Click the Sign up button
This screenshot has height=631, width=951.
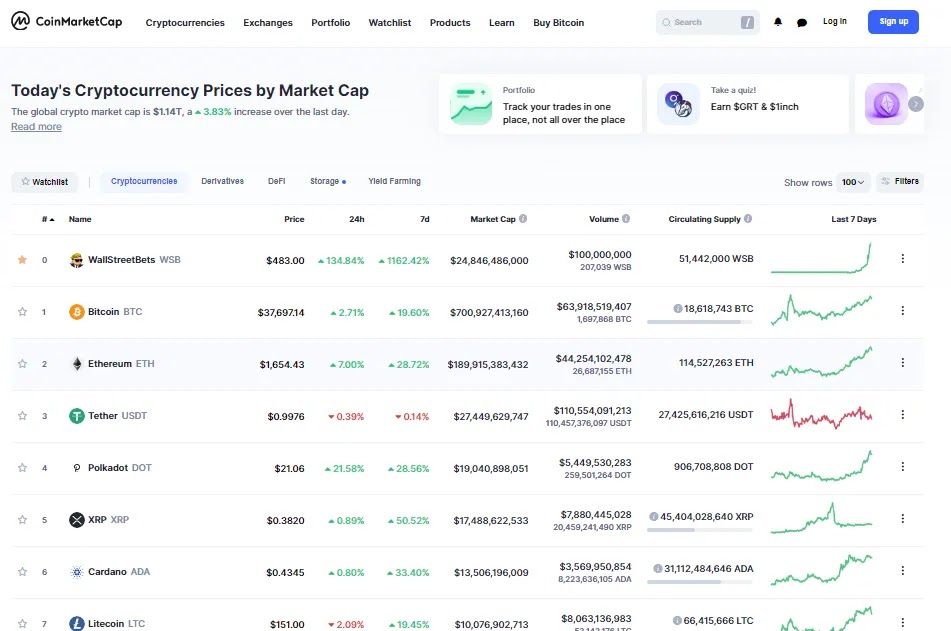pos(893,22)
